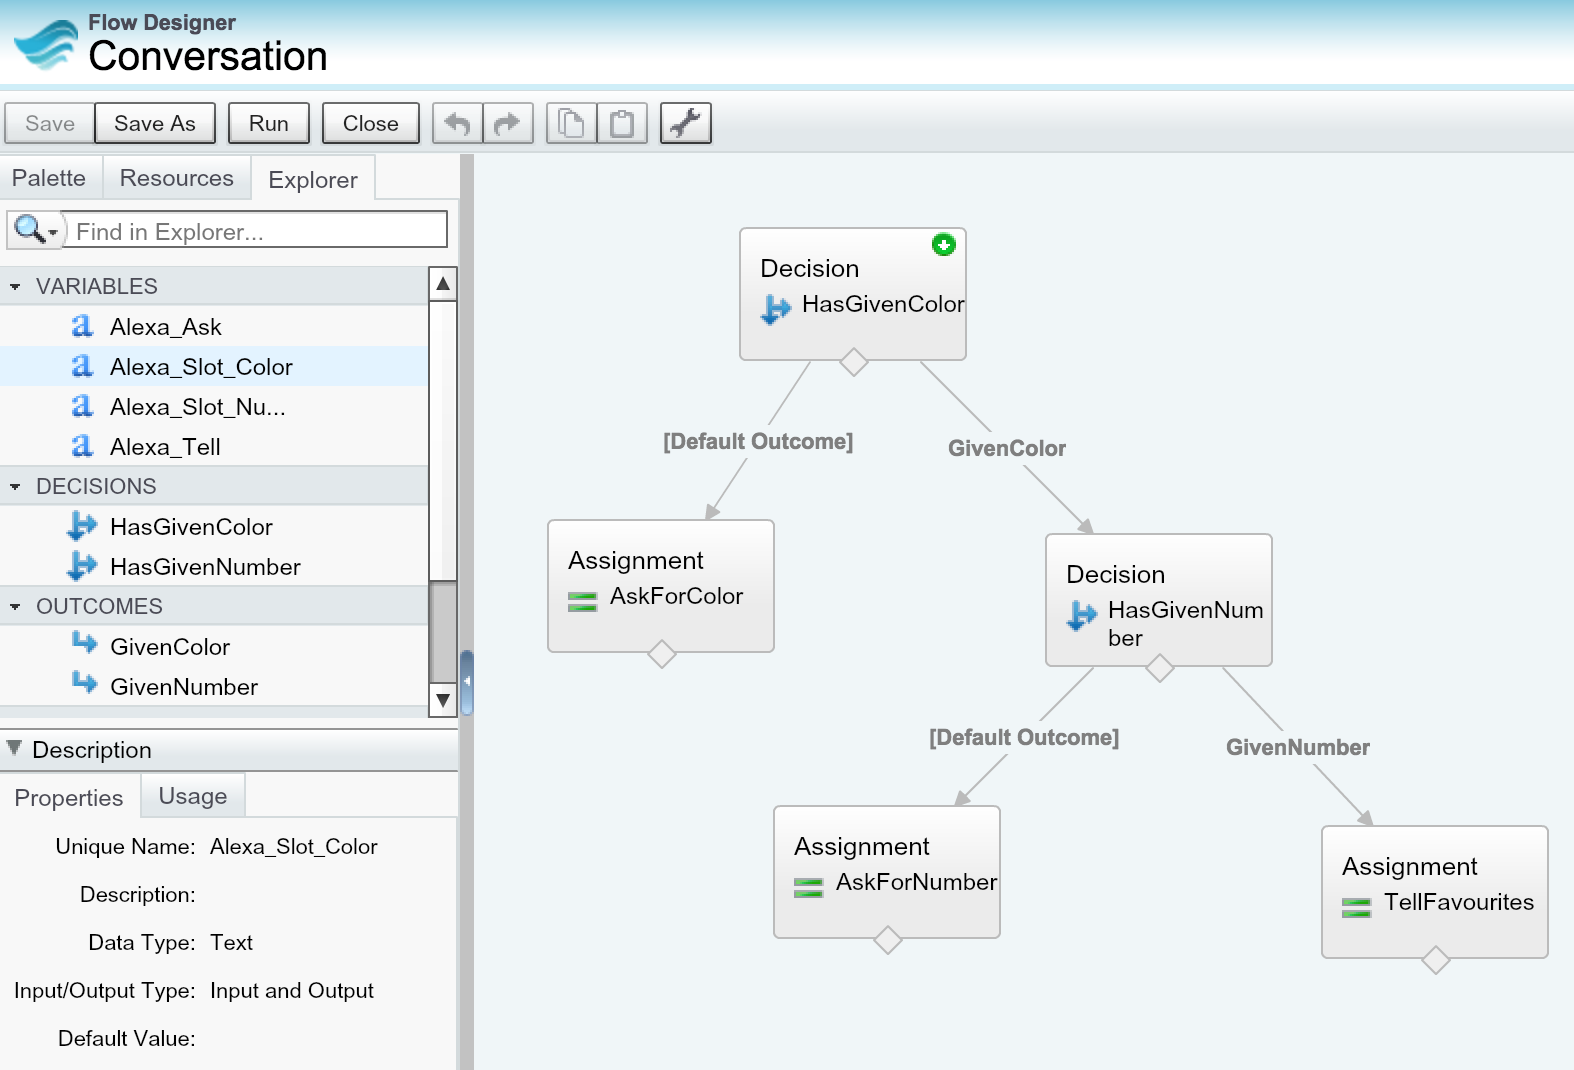Click the Find in Explorer search field

(256, 231)
